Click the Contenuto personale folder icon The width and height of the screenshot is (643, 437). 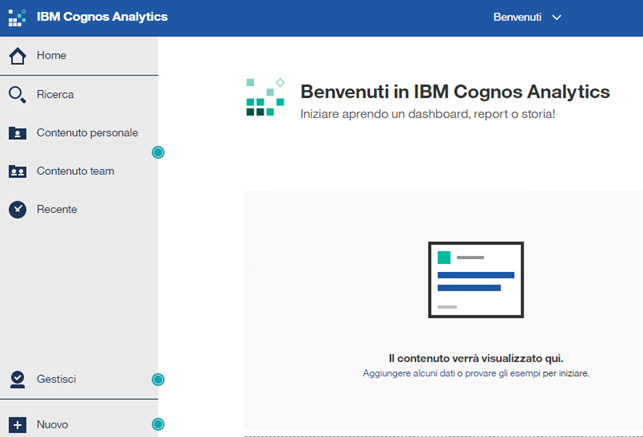tap(17, 133)
